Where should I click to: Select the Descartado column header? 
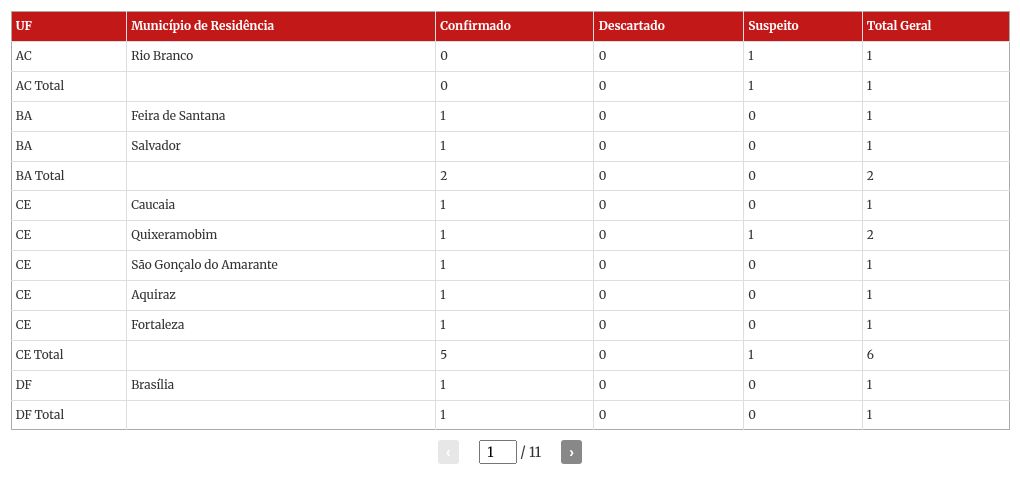click(x=631, y=26)
